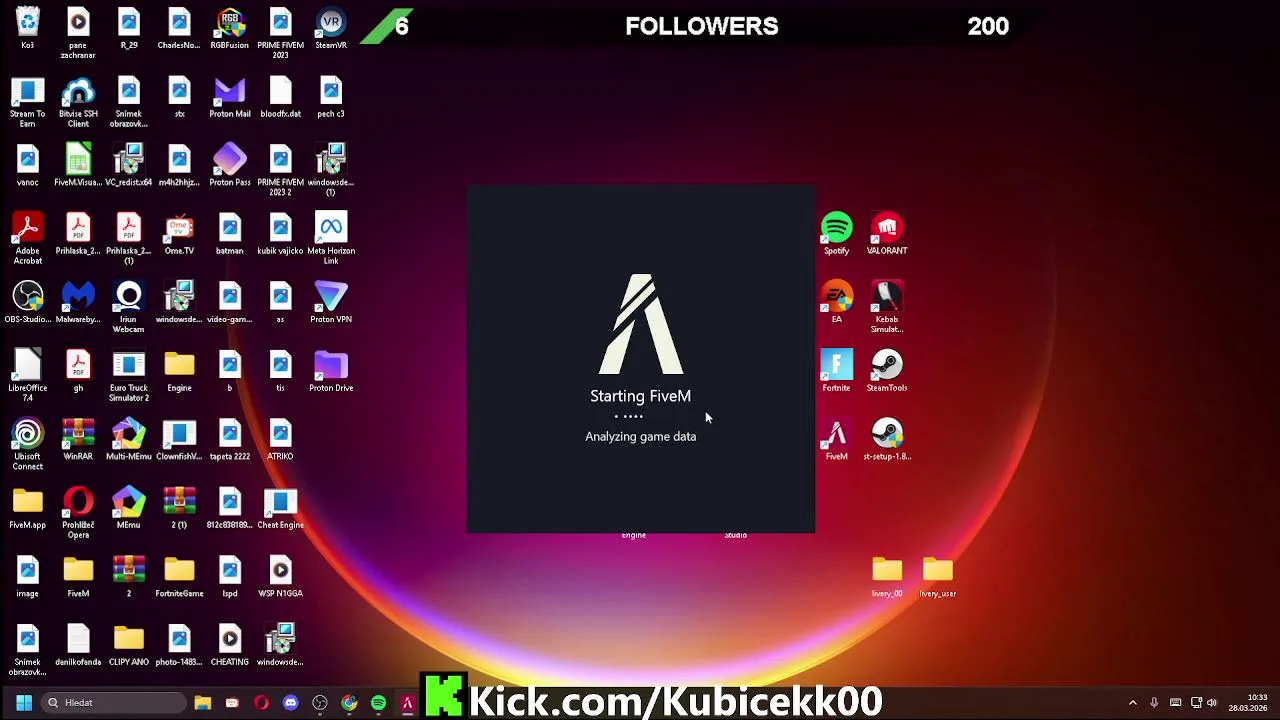Viewport: 1280px width, 720px height.
Task: Open the Malwarebytes desktop shortcut
Action: tap(78, 303)
